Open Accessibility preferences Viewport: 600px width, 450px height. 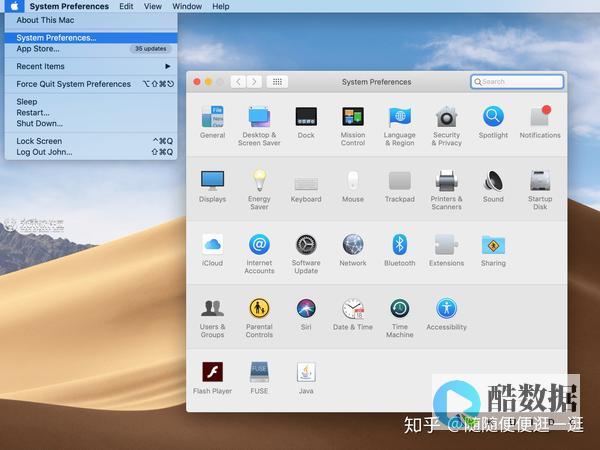[447, 314]
